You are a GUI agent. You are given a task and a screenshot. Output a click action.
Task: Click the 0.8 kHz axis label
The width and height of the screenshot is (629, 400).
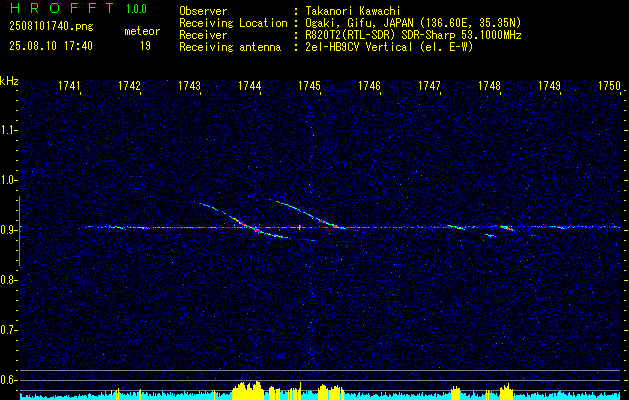tap(8, 280)
